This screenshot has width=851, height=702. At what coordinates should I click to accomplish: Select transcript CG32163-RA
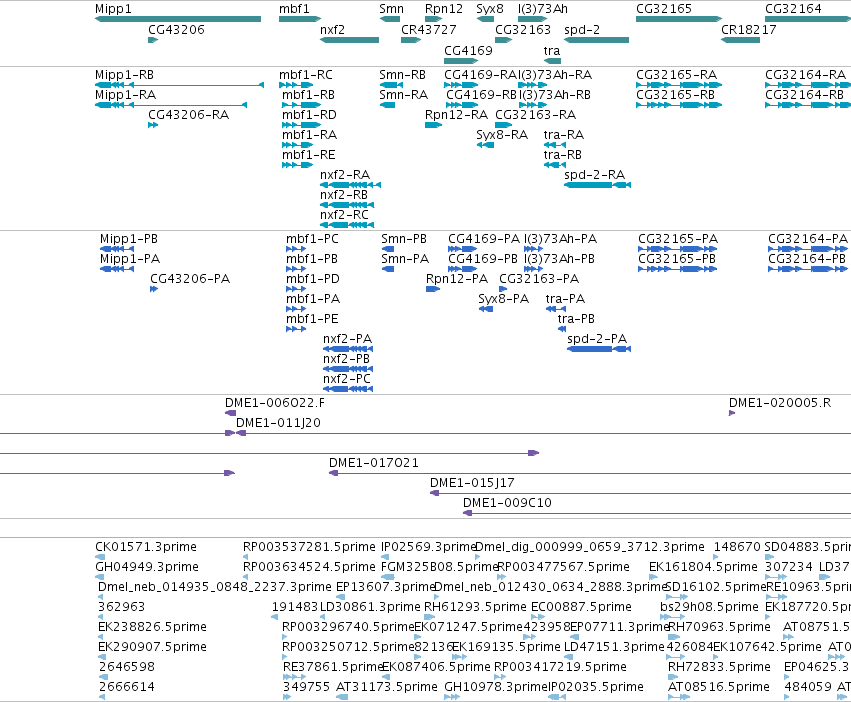(504, 125)
